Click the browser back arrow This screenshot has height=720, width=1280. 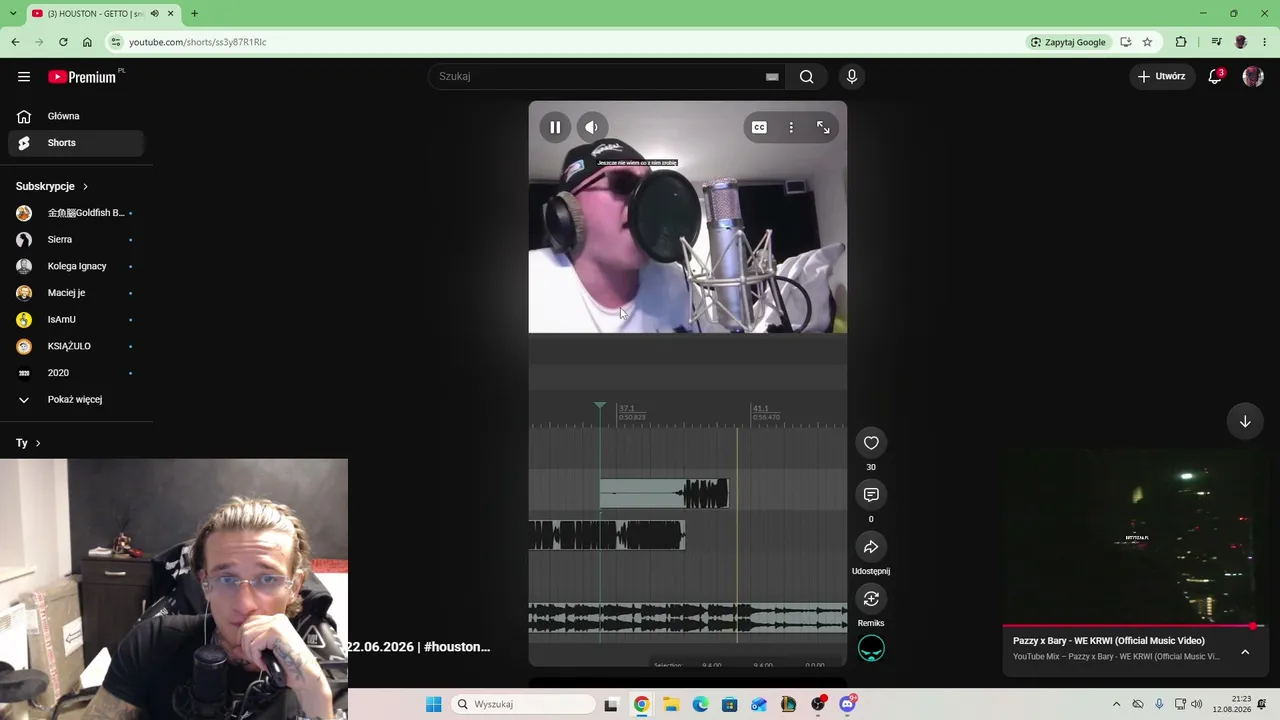(x=15, y=42)
